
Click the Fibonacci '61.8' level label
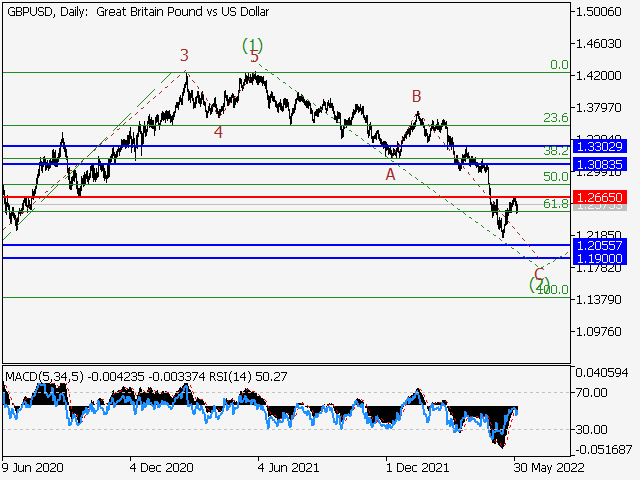click(x=556, y=203)
